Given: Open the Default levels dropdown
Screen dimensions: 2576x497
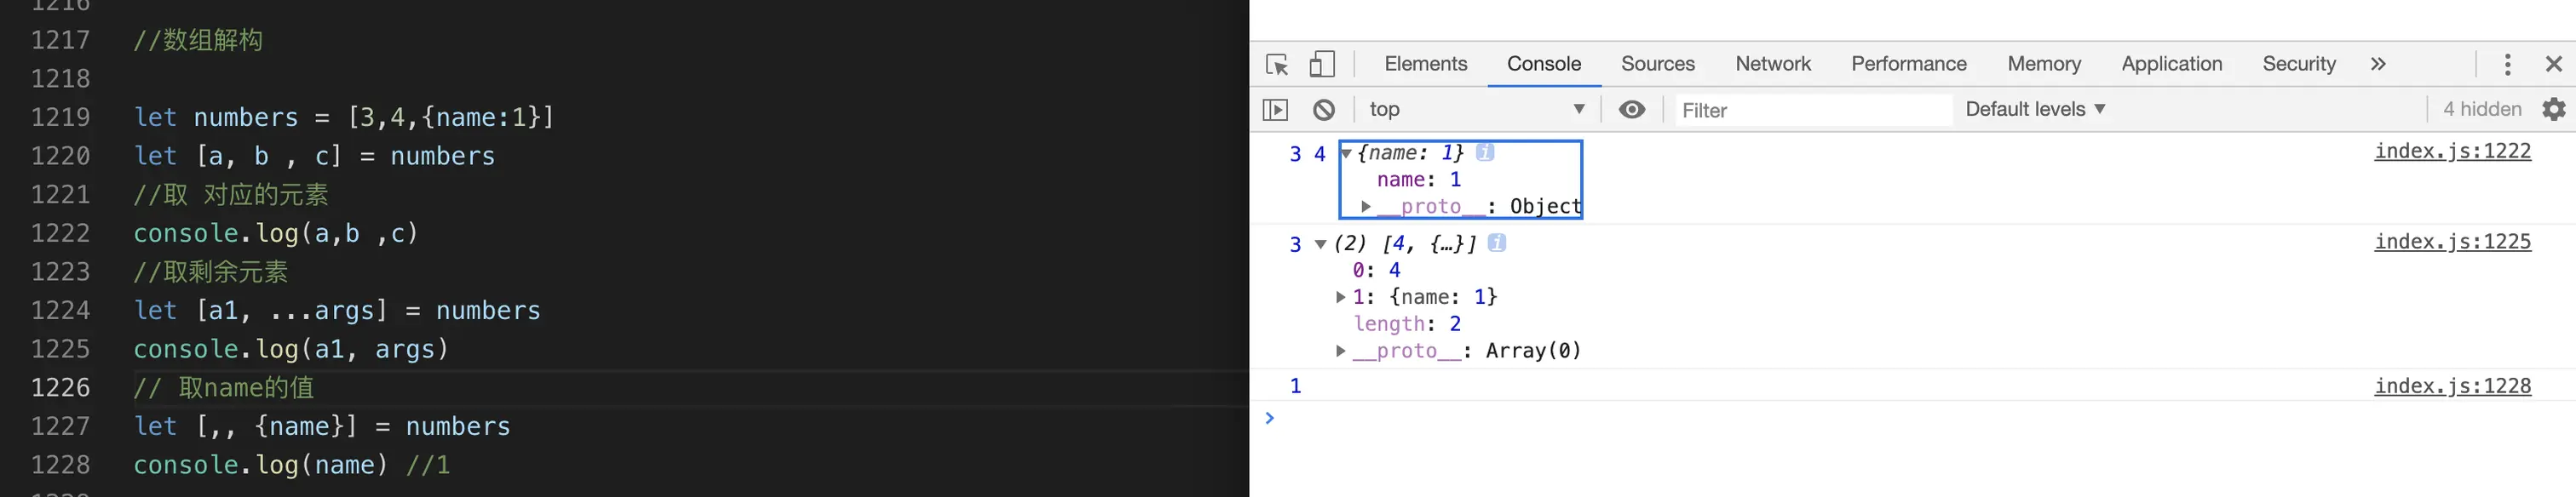Looking at the screenshot, I should click(2035, 109).
